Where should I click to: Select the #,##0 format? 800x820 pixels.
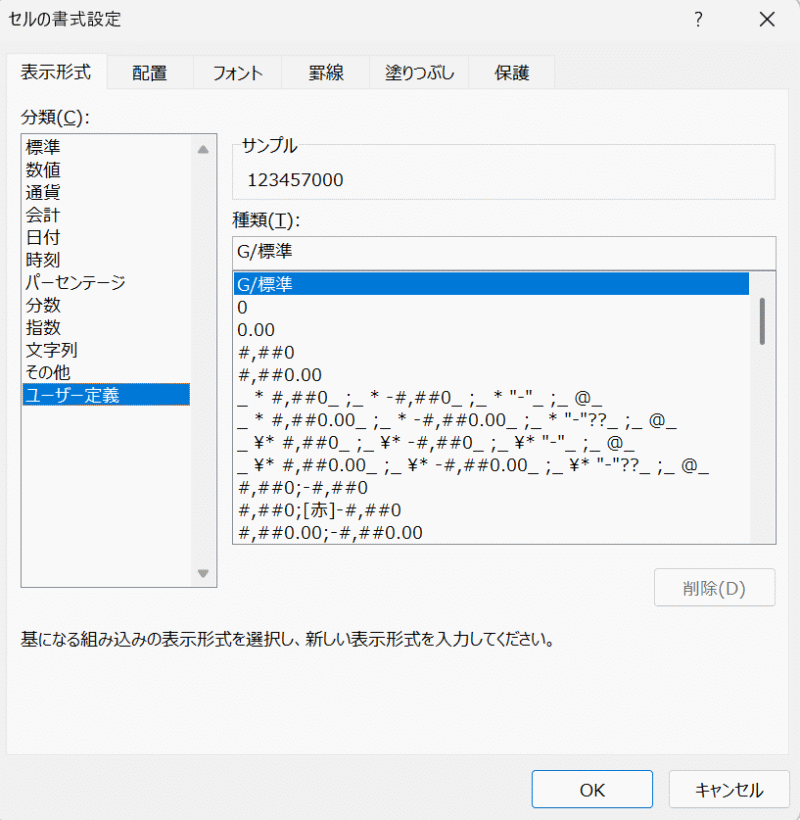491,352
